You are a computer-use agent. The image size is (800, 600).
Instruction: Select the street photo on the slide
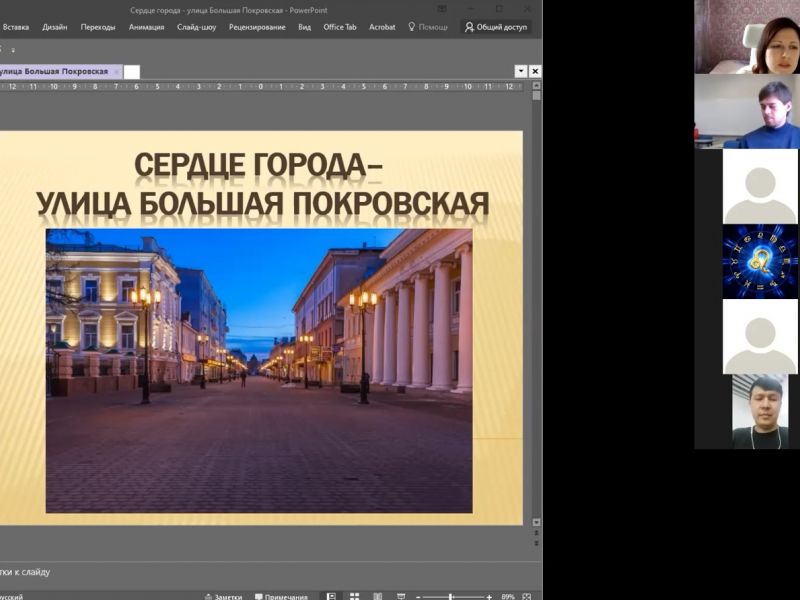[258, 370]
